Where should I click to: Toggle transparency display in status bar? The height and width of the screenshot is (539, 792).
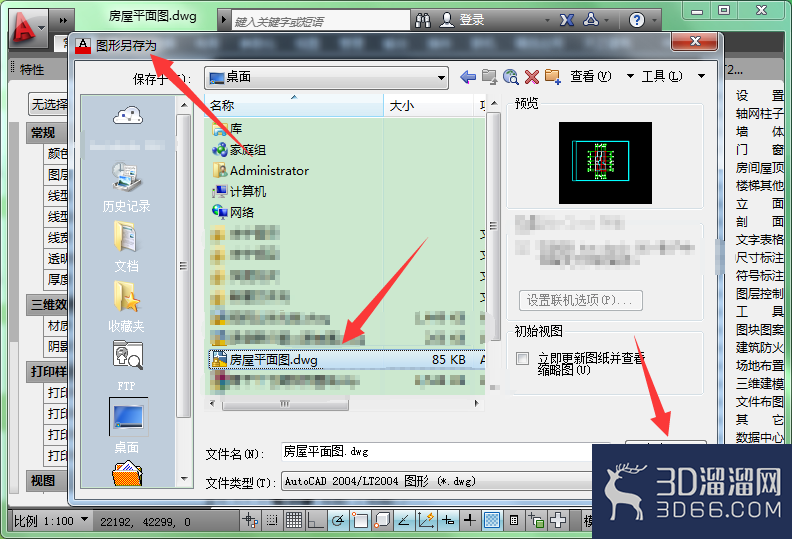492,520
